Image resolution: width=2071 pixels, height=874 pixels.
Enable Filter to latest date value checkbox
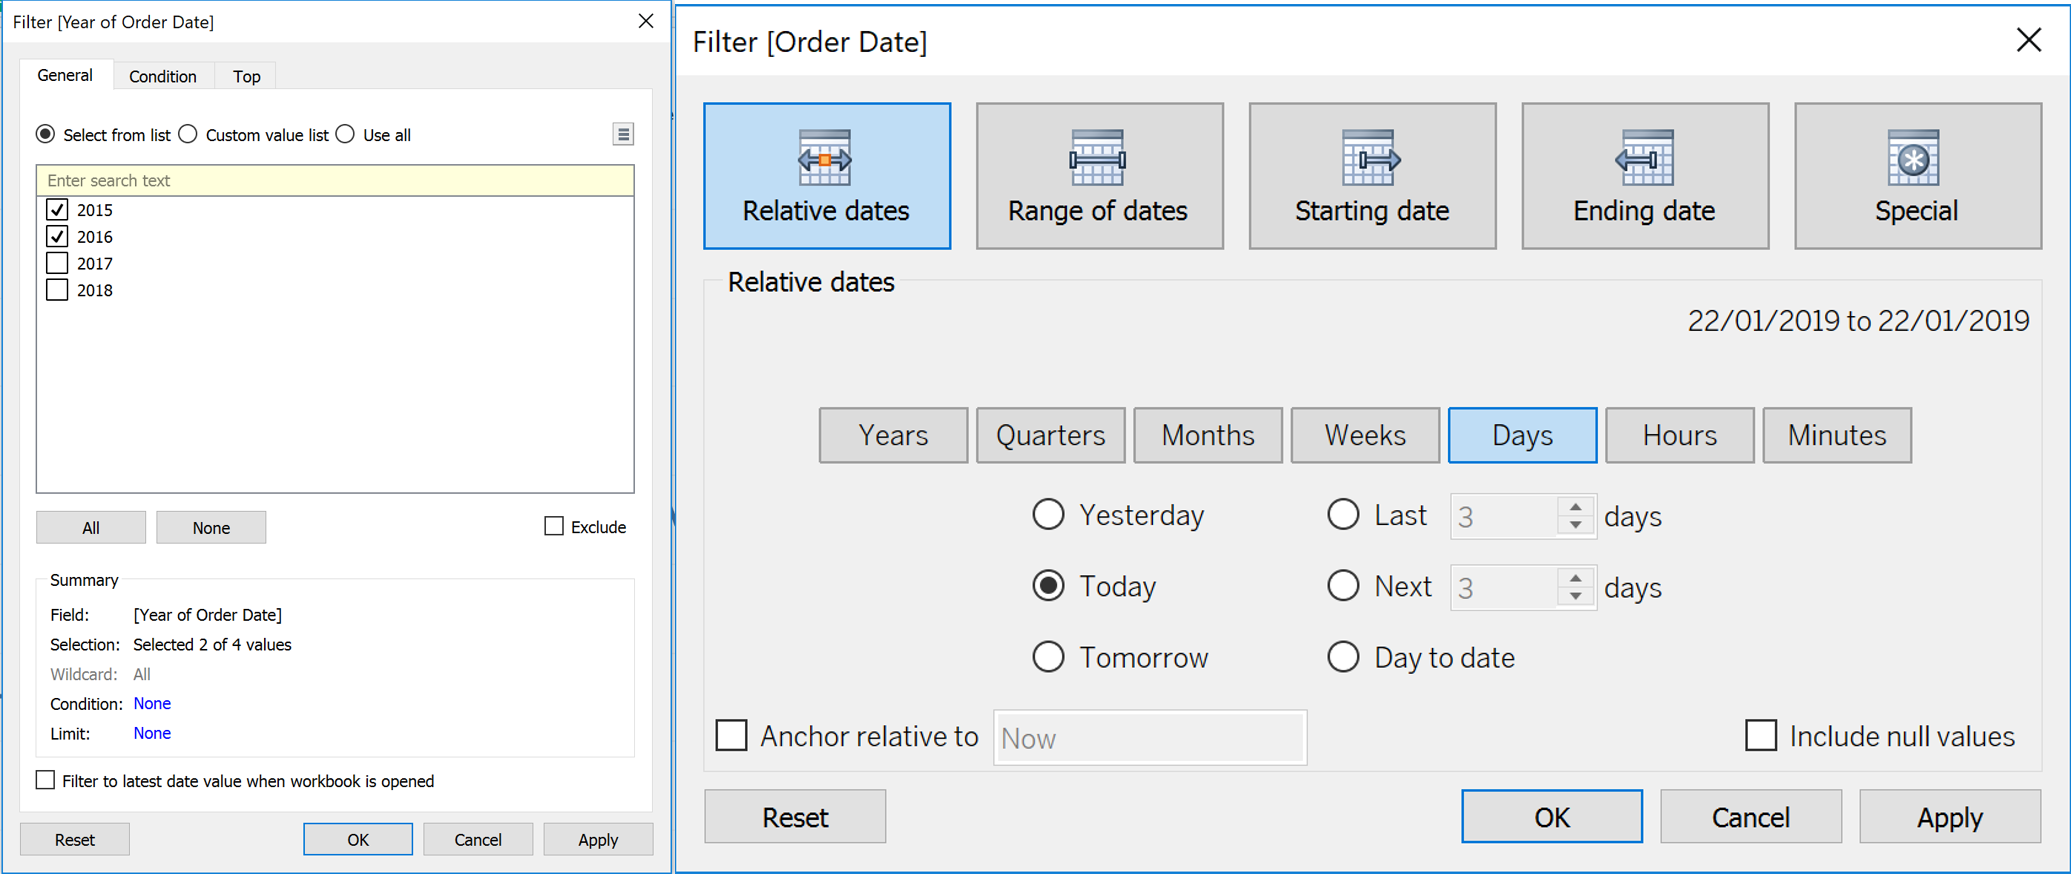coord(45,780)
